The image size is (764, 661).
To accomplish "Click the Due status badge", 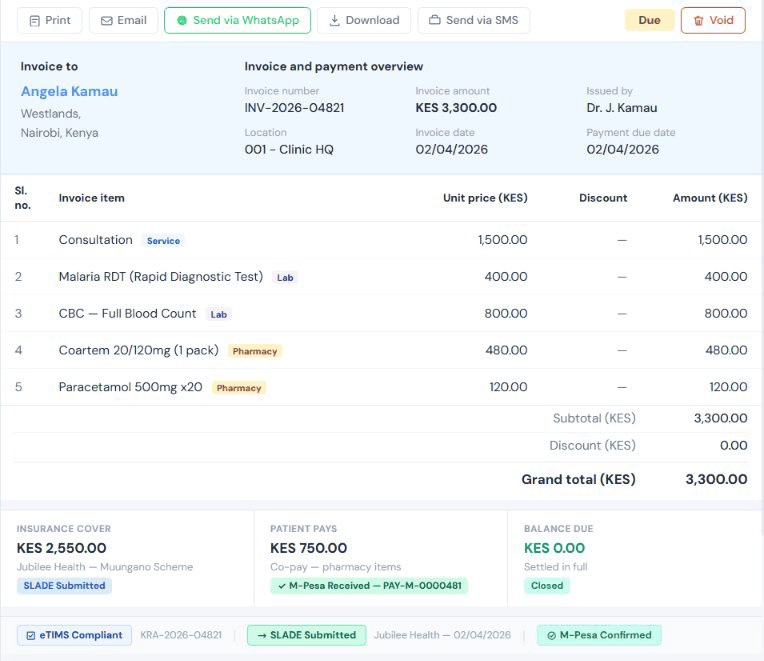I will (649, 20).
